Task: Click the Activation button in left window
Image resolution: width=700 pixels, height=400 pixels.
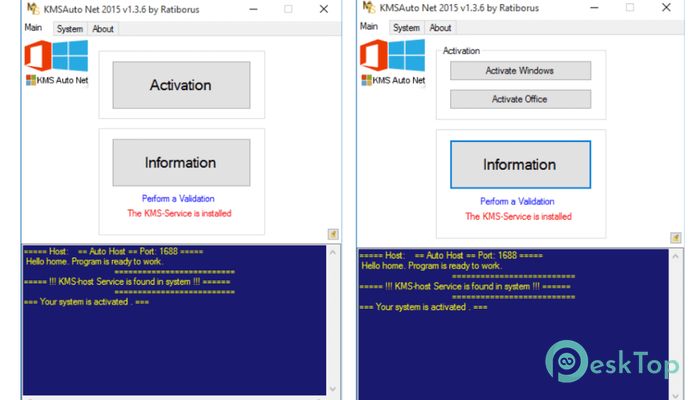Action: coord(181,85)
